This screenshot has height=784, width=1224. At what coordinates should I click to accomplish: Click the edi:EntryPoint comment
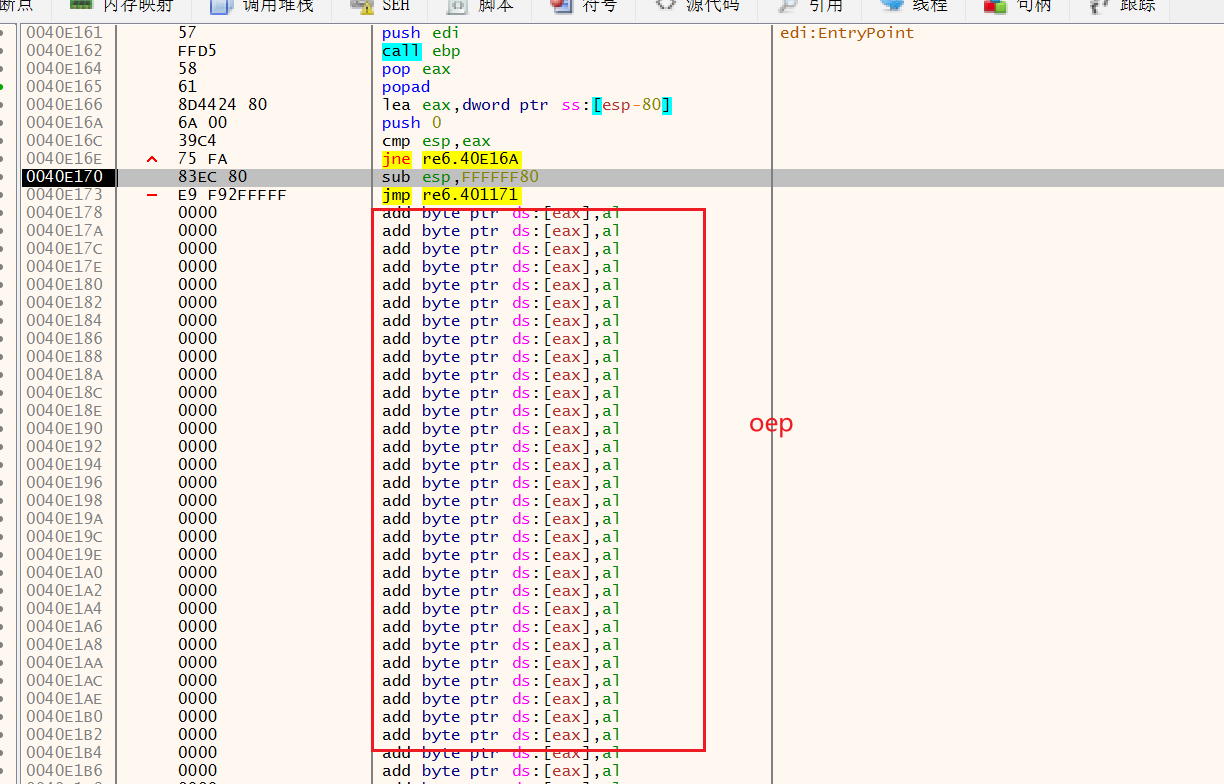(x=846, y=33)
